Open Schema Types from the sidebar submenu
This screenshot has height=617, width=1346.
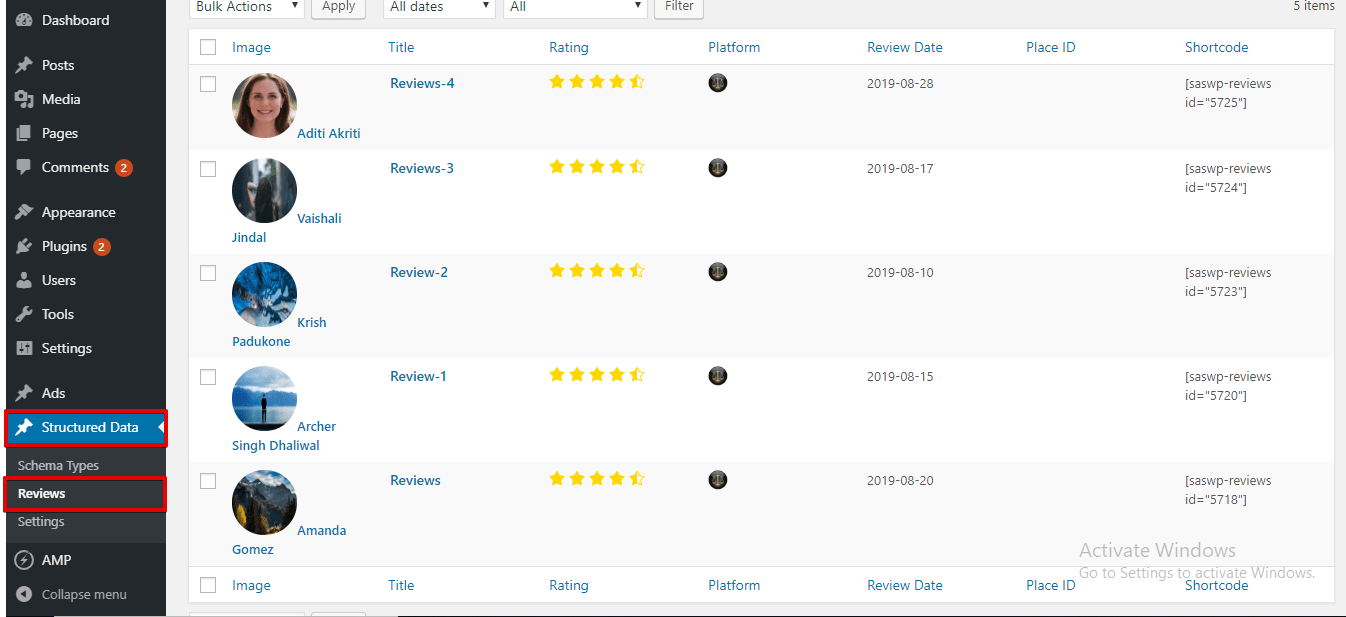click(x=58, y=464)
